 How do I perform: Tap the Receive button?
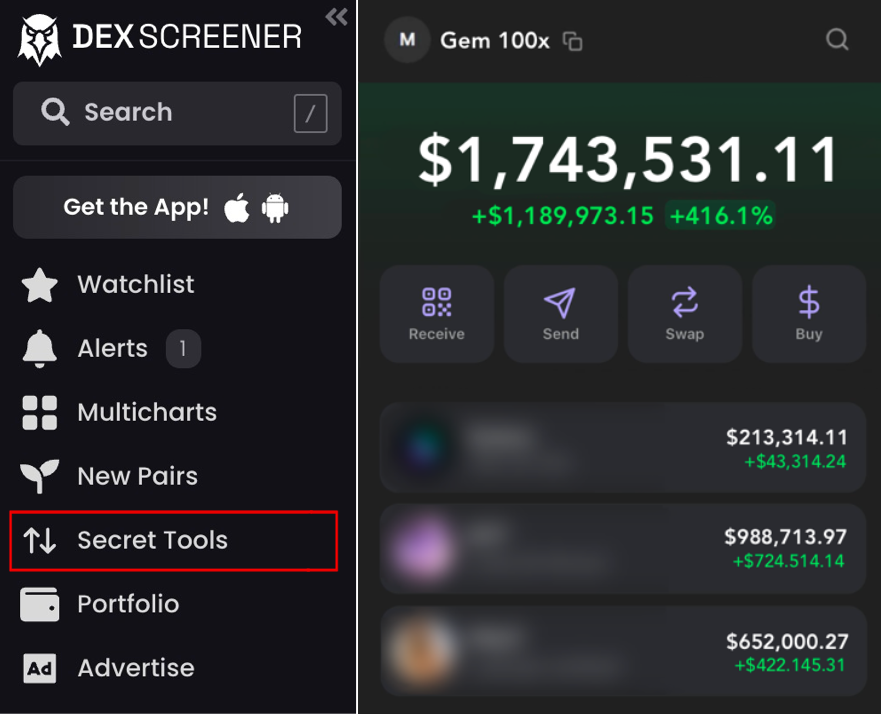click(x=437, y=314)
